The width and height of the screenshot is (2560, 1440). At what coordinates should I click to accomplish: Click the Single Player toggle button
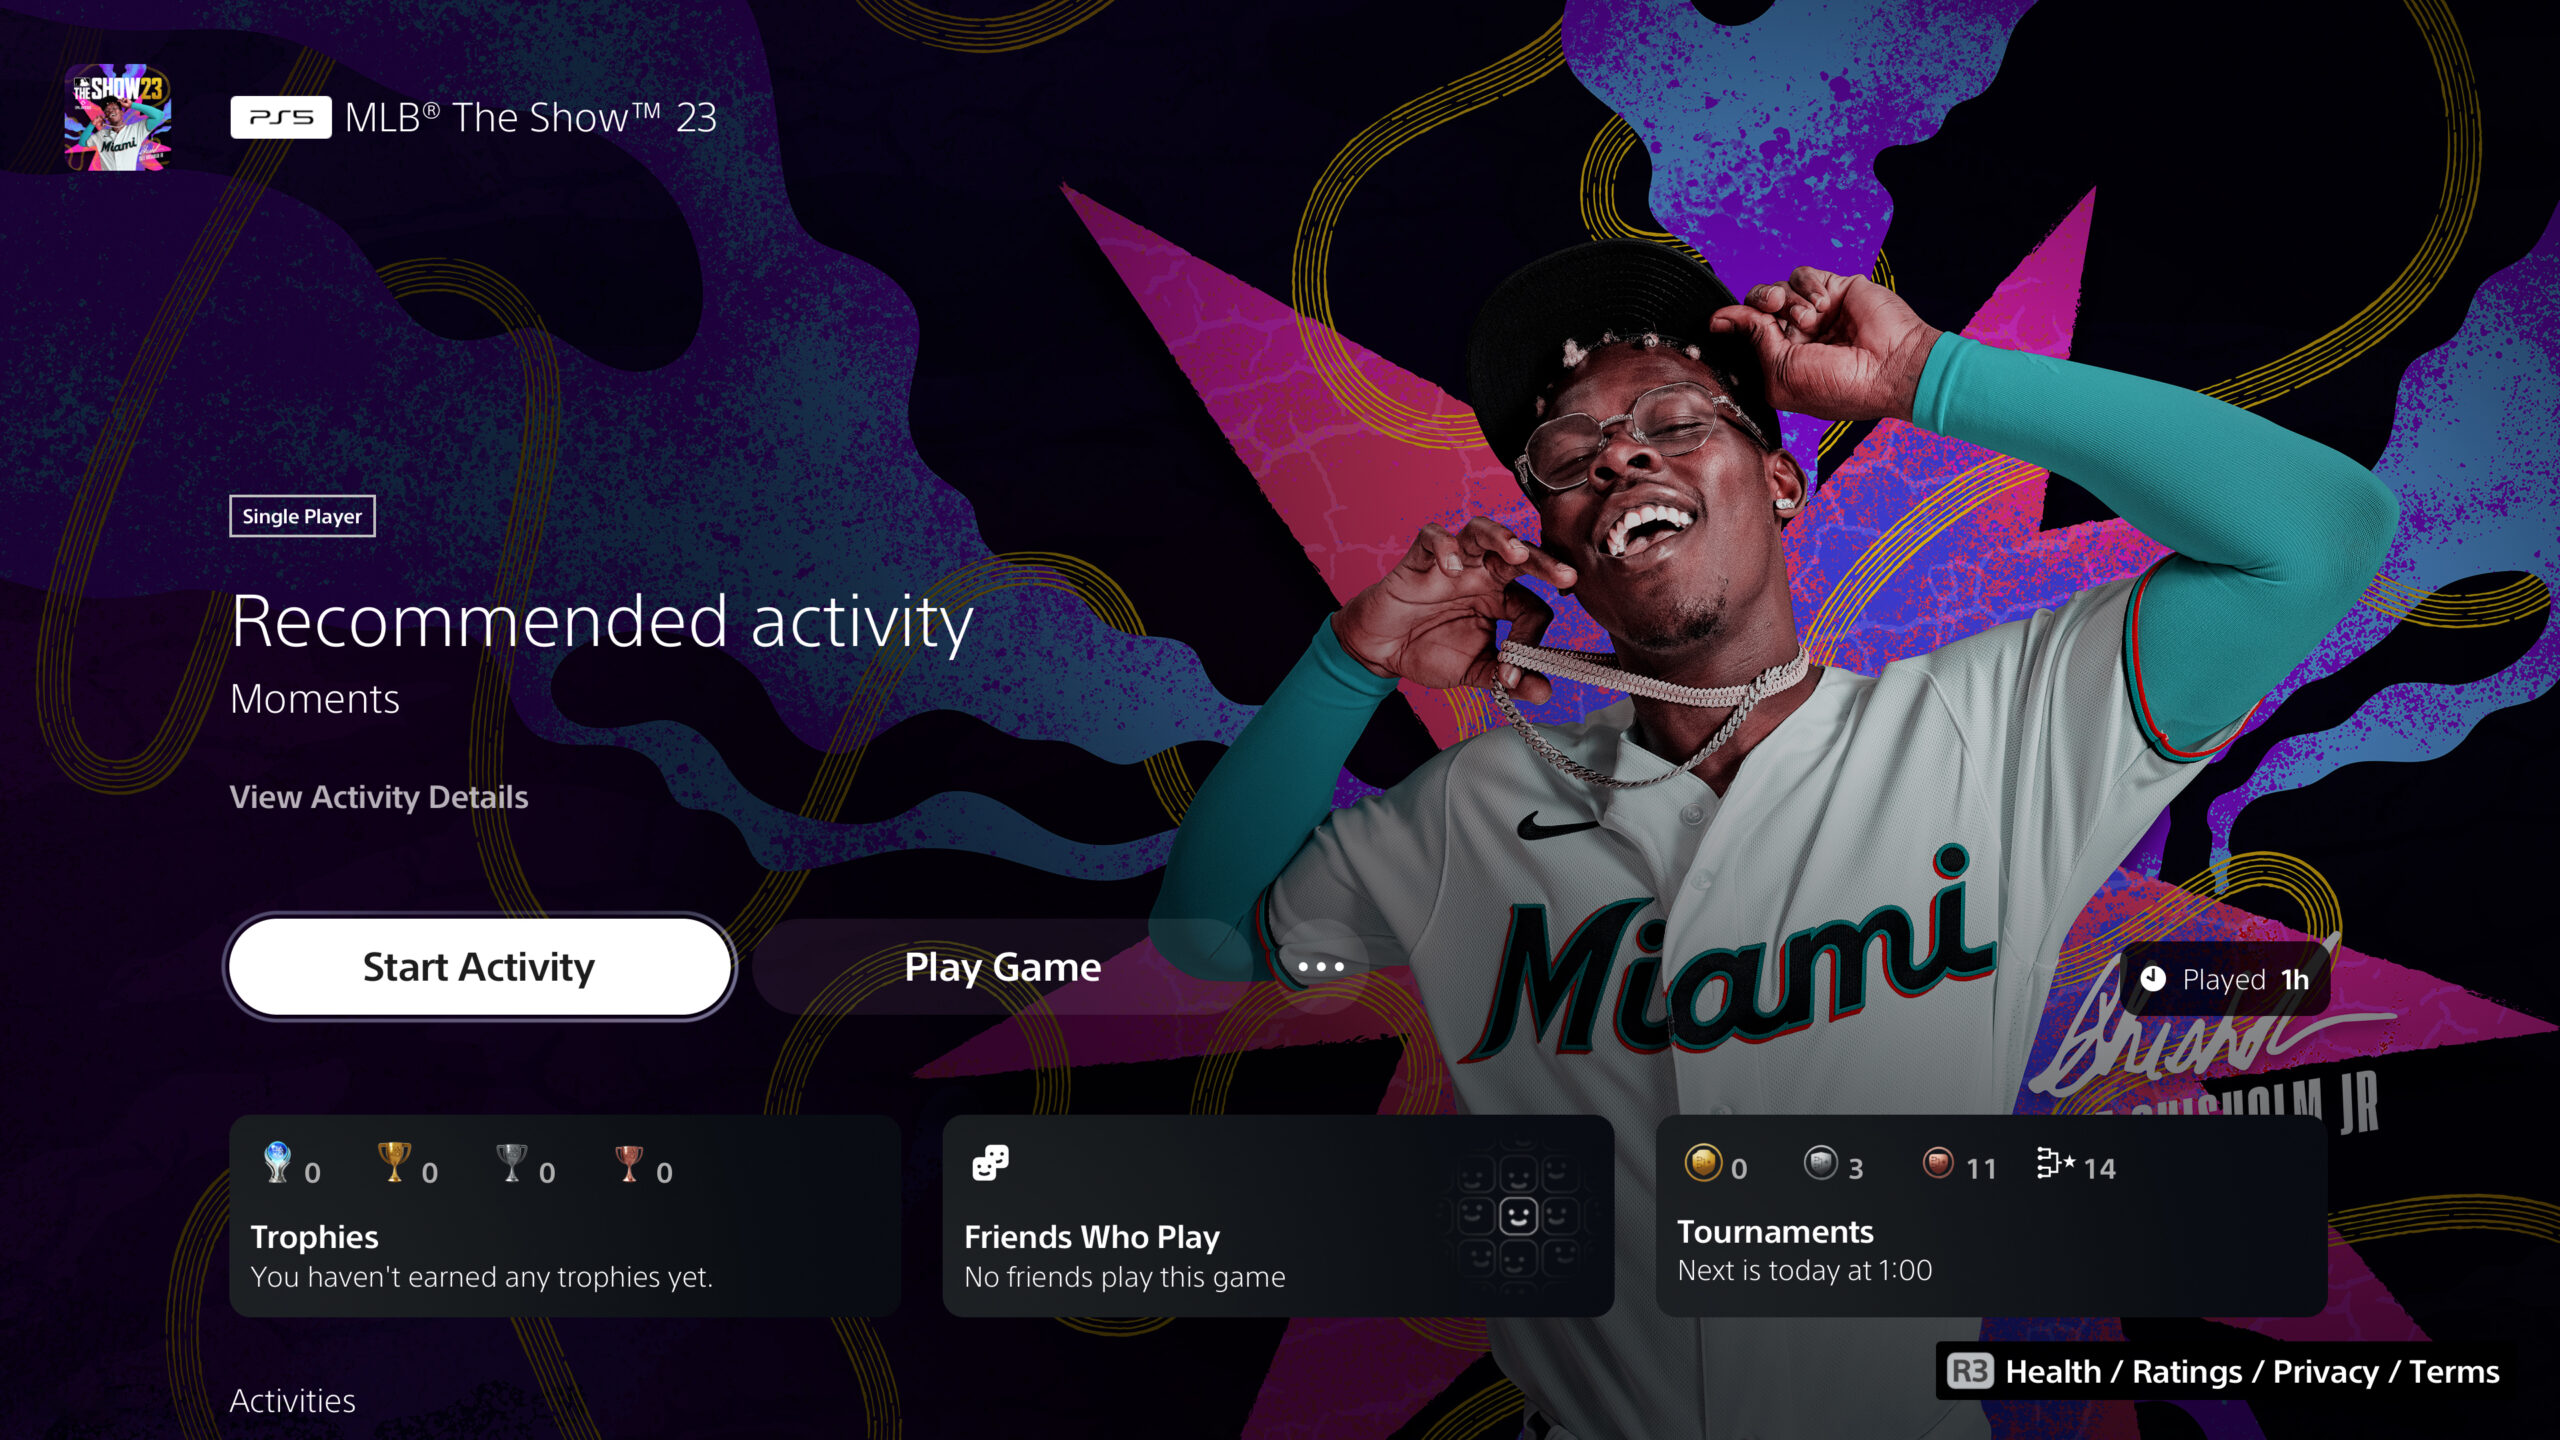point(302,515)
